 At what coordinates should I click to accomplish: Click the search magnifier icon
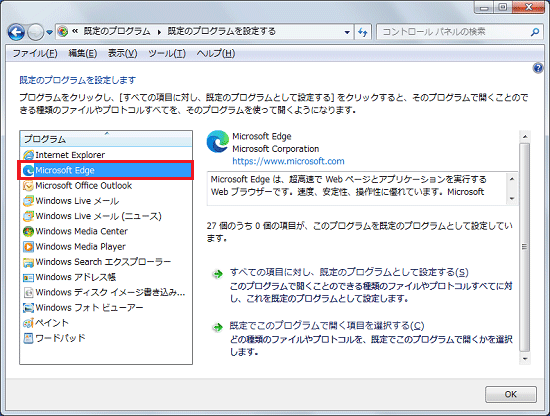[x=535, y=32]
